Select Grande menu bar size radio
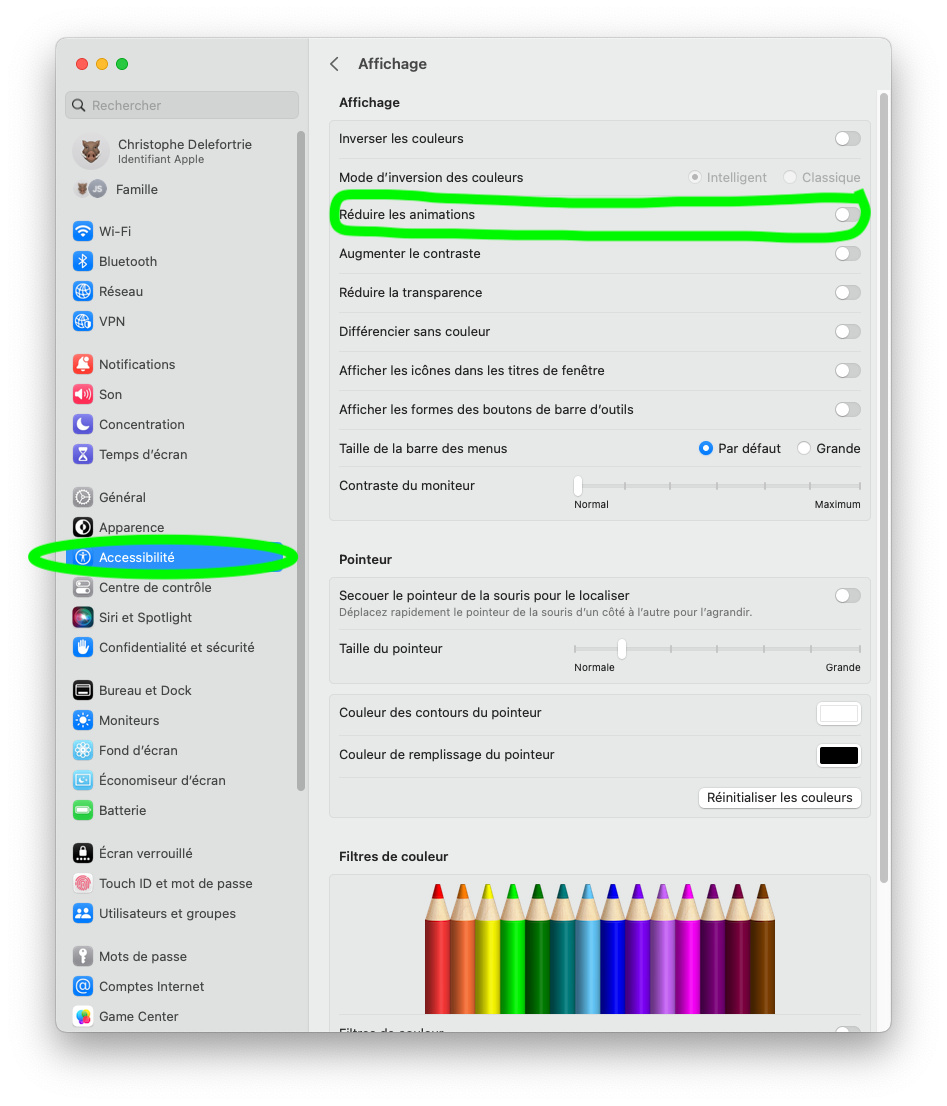The image size is (947, 1106). (x=804, y=449)
